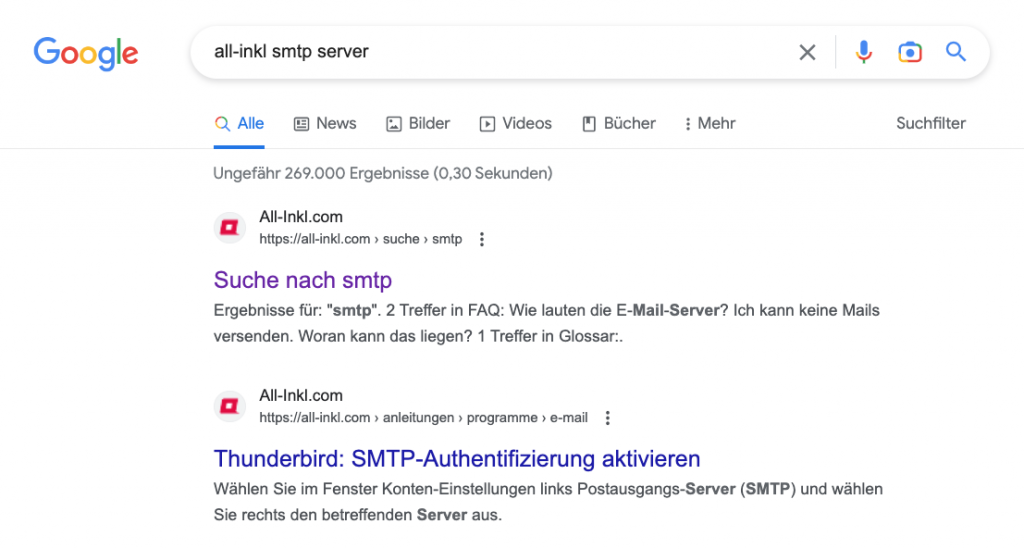Click the All-Inkl favicon of the first result

point(229,227)
